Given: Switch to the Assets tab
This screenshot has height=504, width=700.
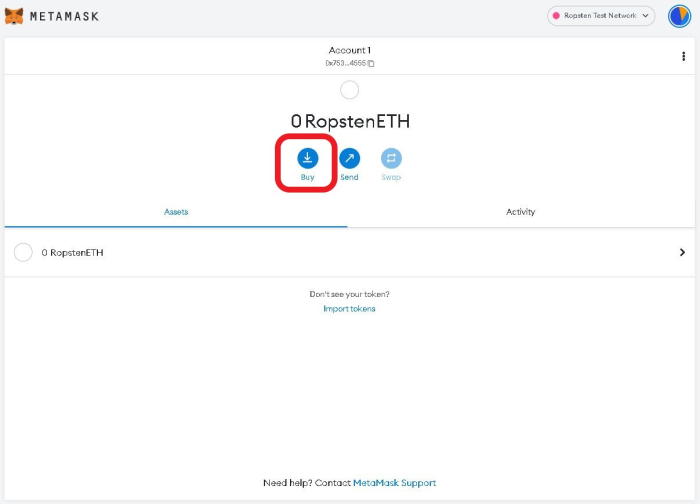Looking at the screenshot, I should tap(176, 212).
